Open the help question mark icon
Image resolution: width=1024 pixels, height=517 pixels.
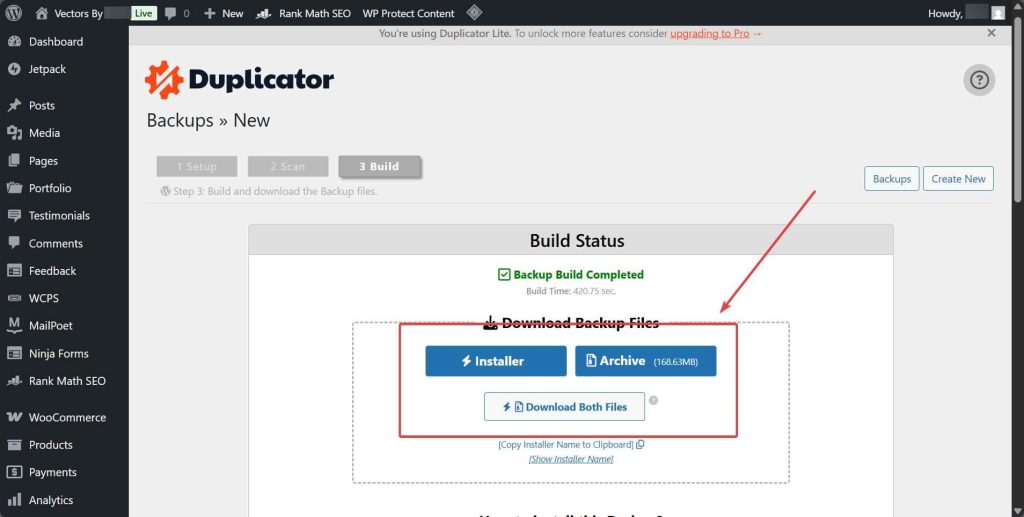979,80
